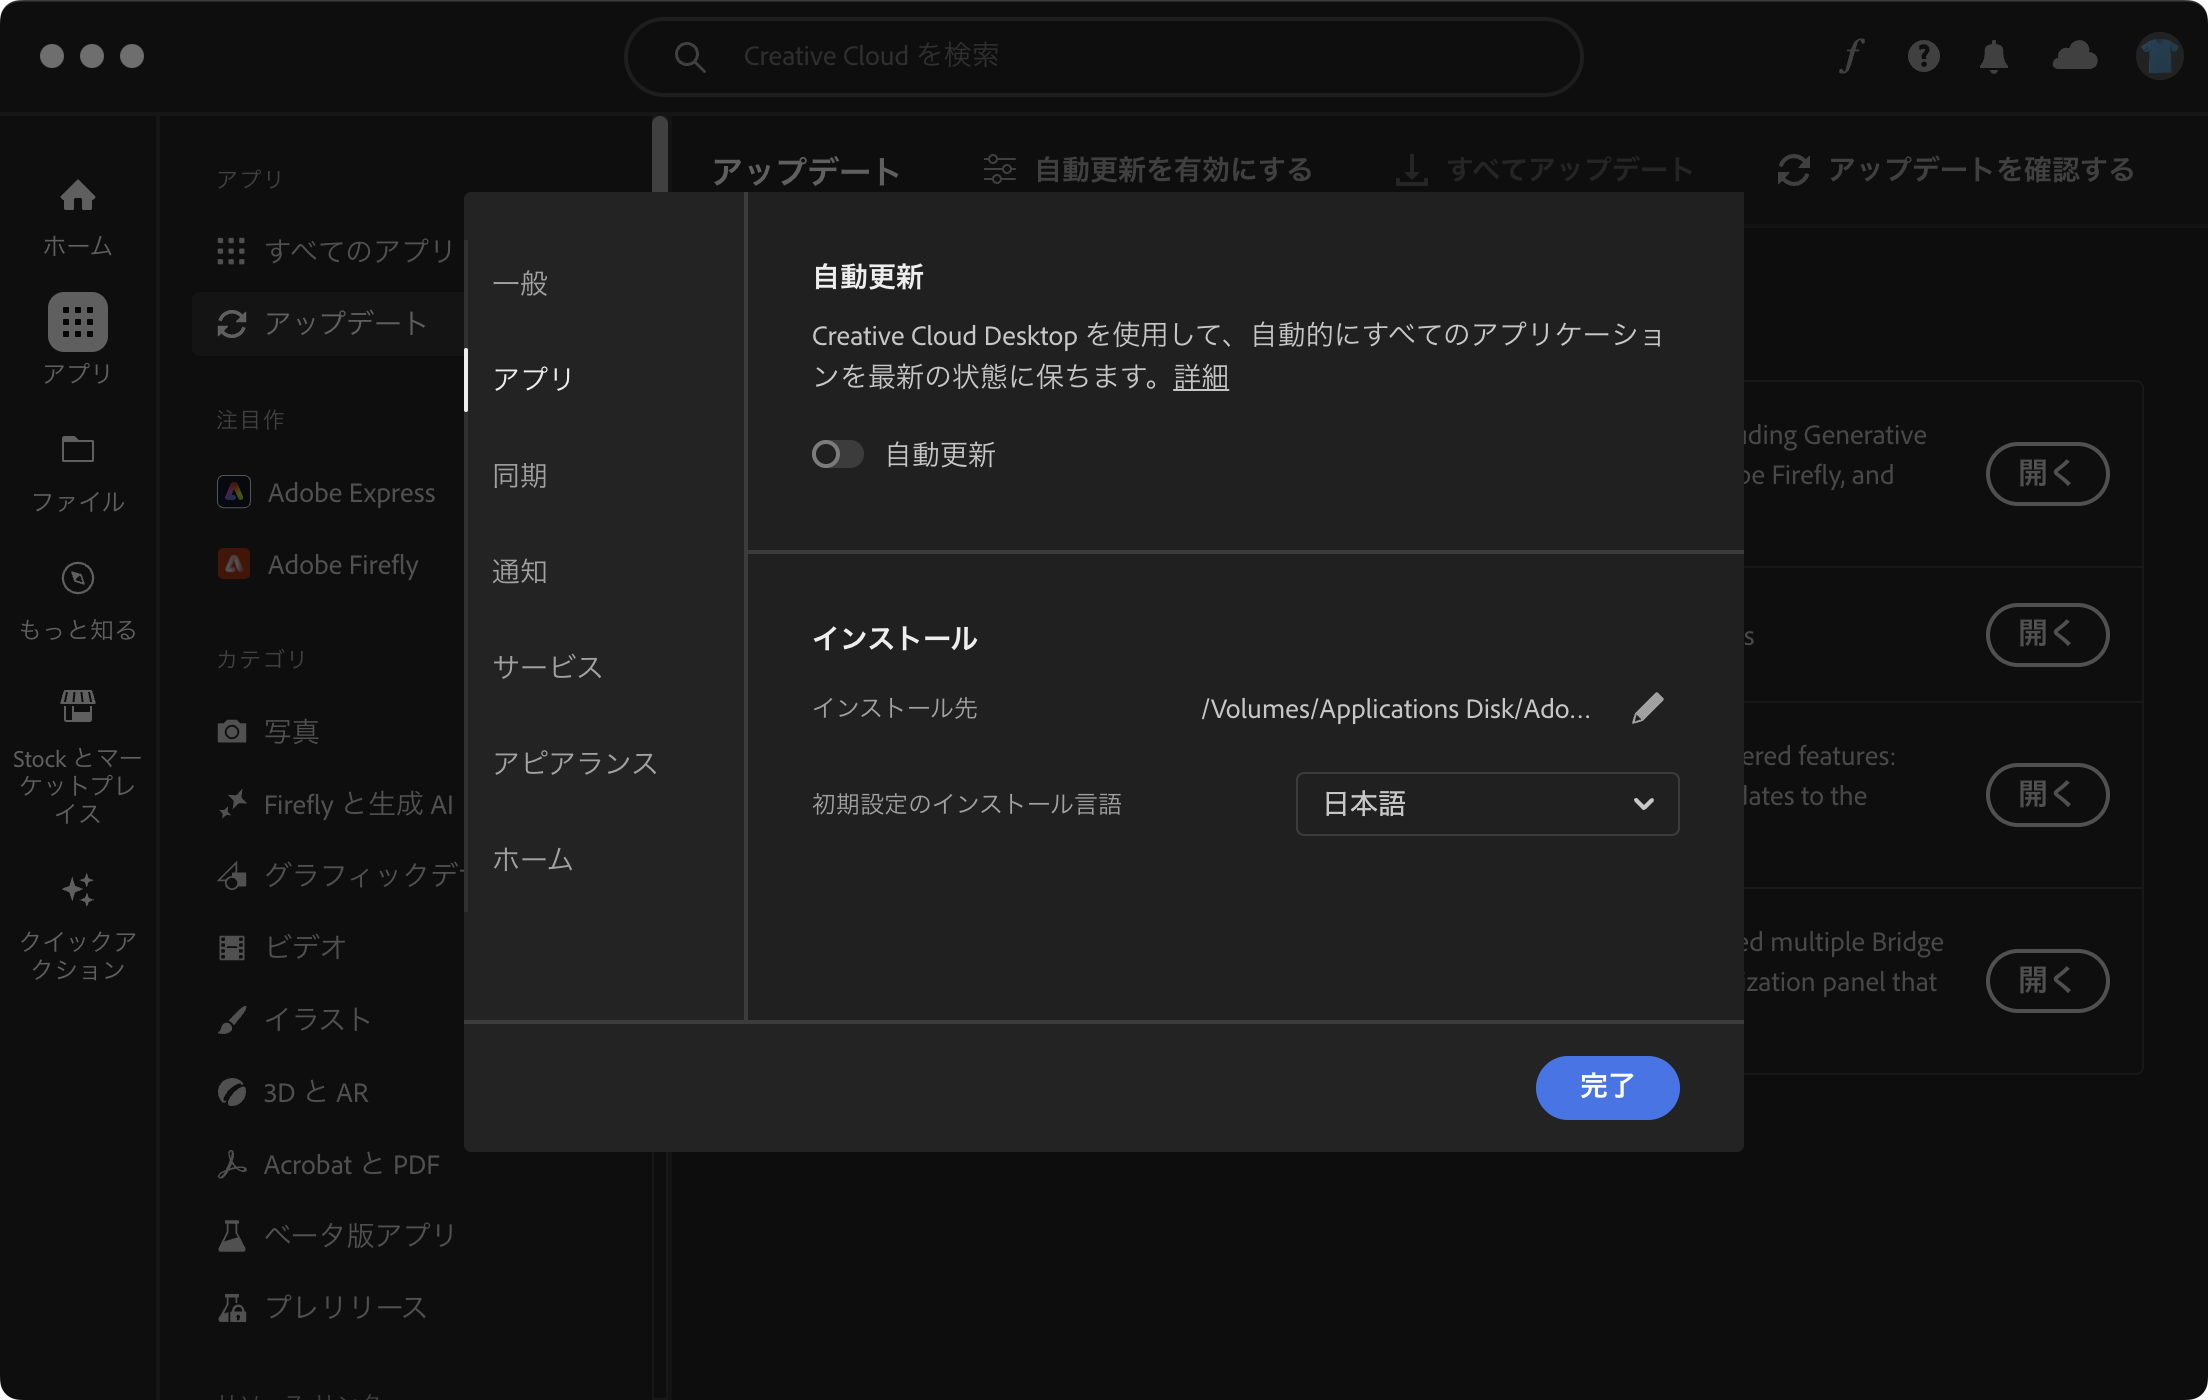Click 開く button beside multiple Bridge text
This screenshot has height=1400, width=2208.
(x=2047, y=980)
